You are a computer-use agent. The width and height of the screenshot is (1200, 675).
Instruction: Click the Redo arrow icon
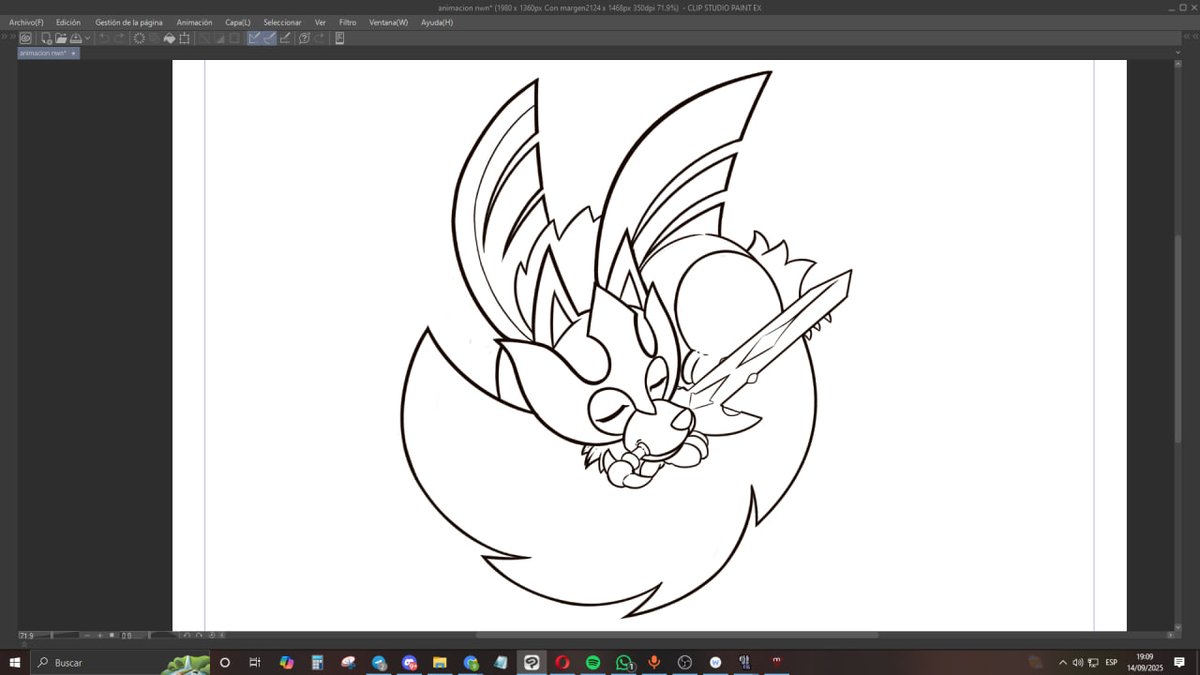pyautogui.click(x=120, y=38)
